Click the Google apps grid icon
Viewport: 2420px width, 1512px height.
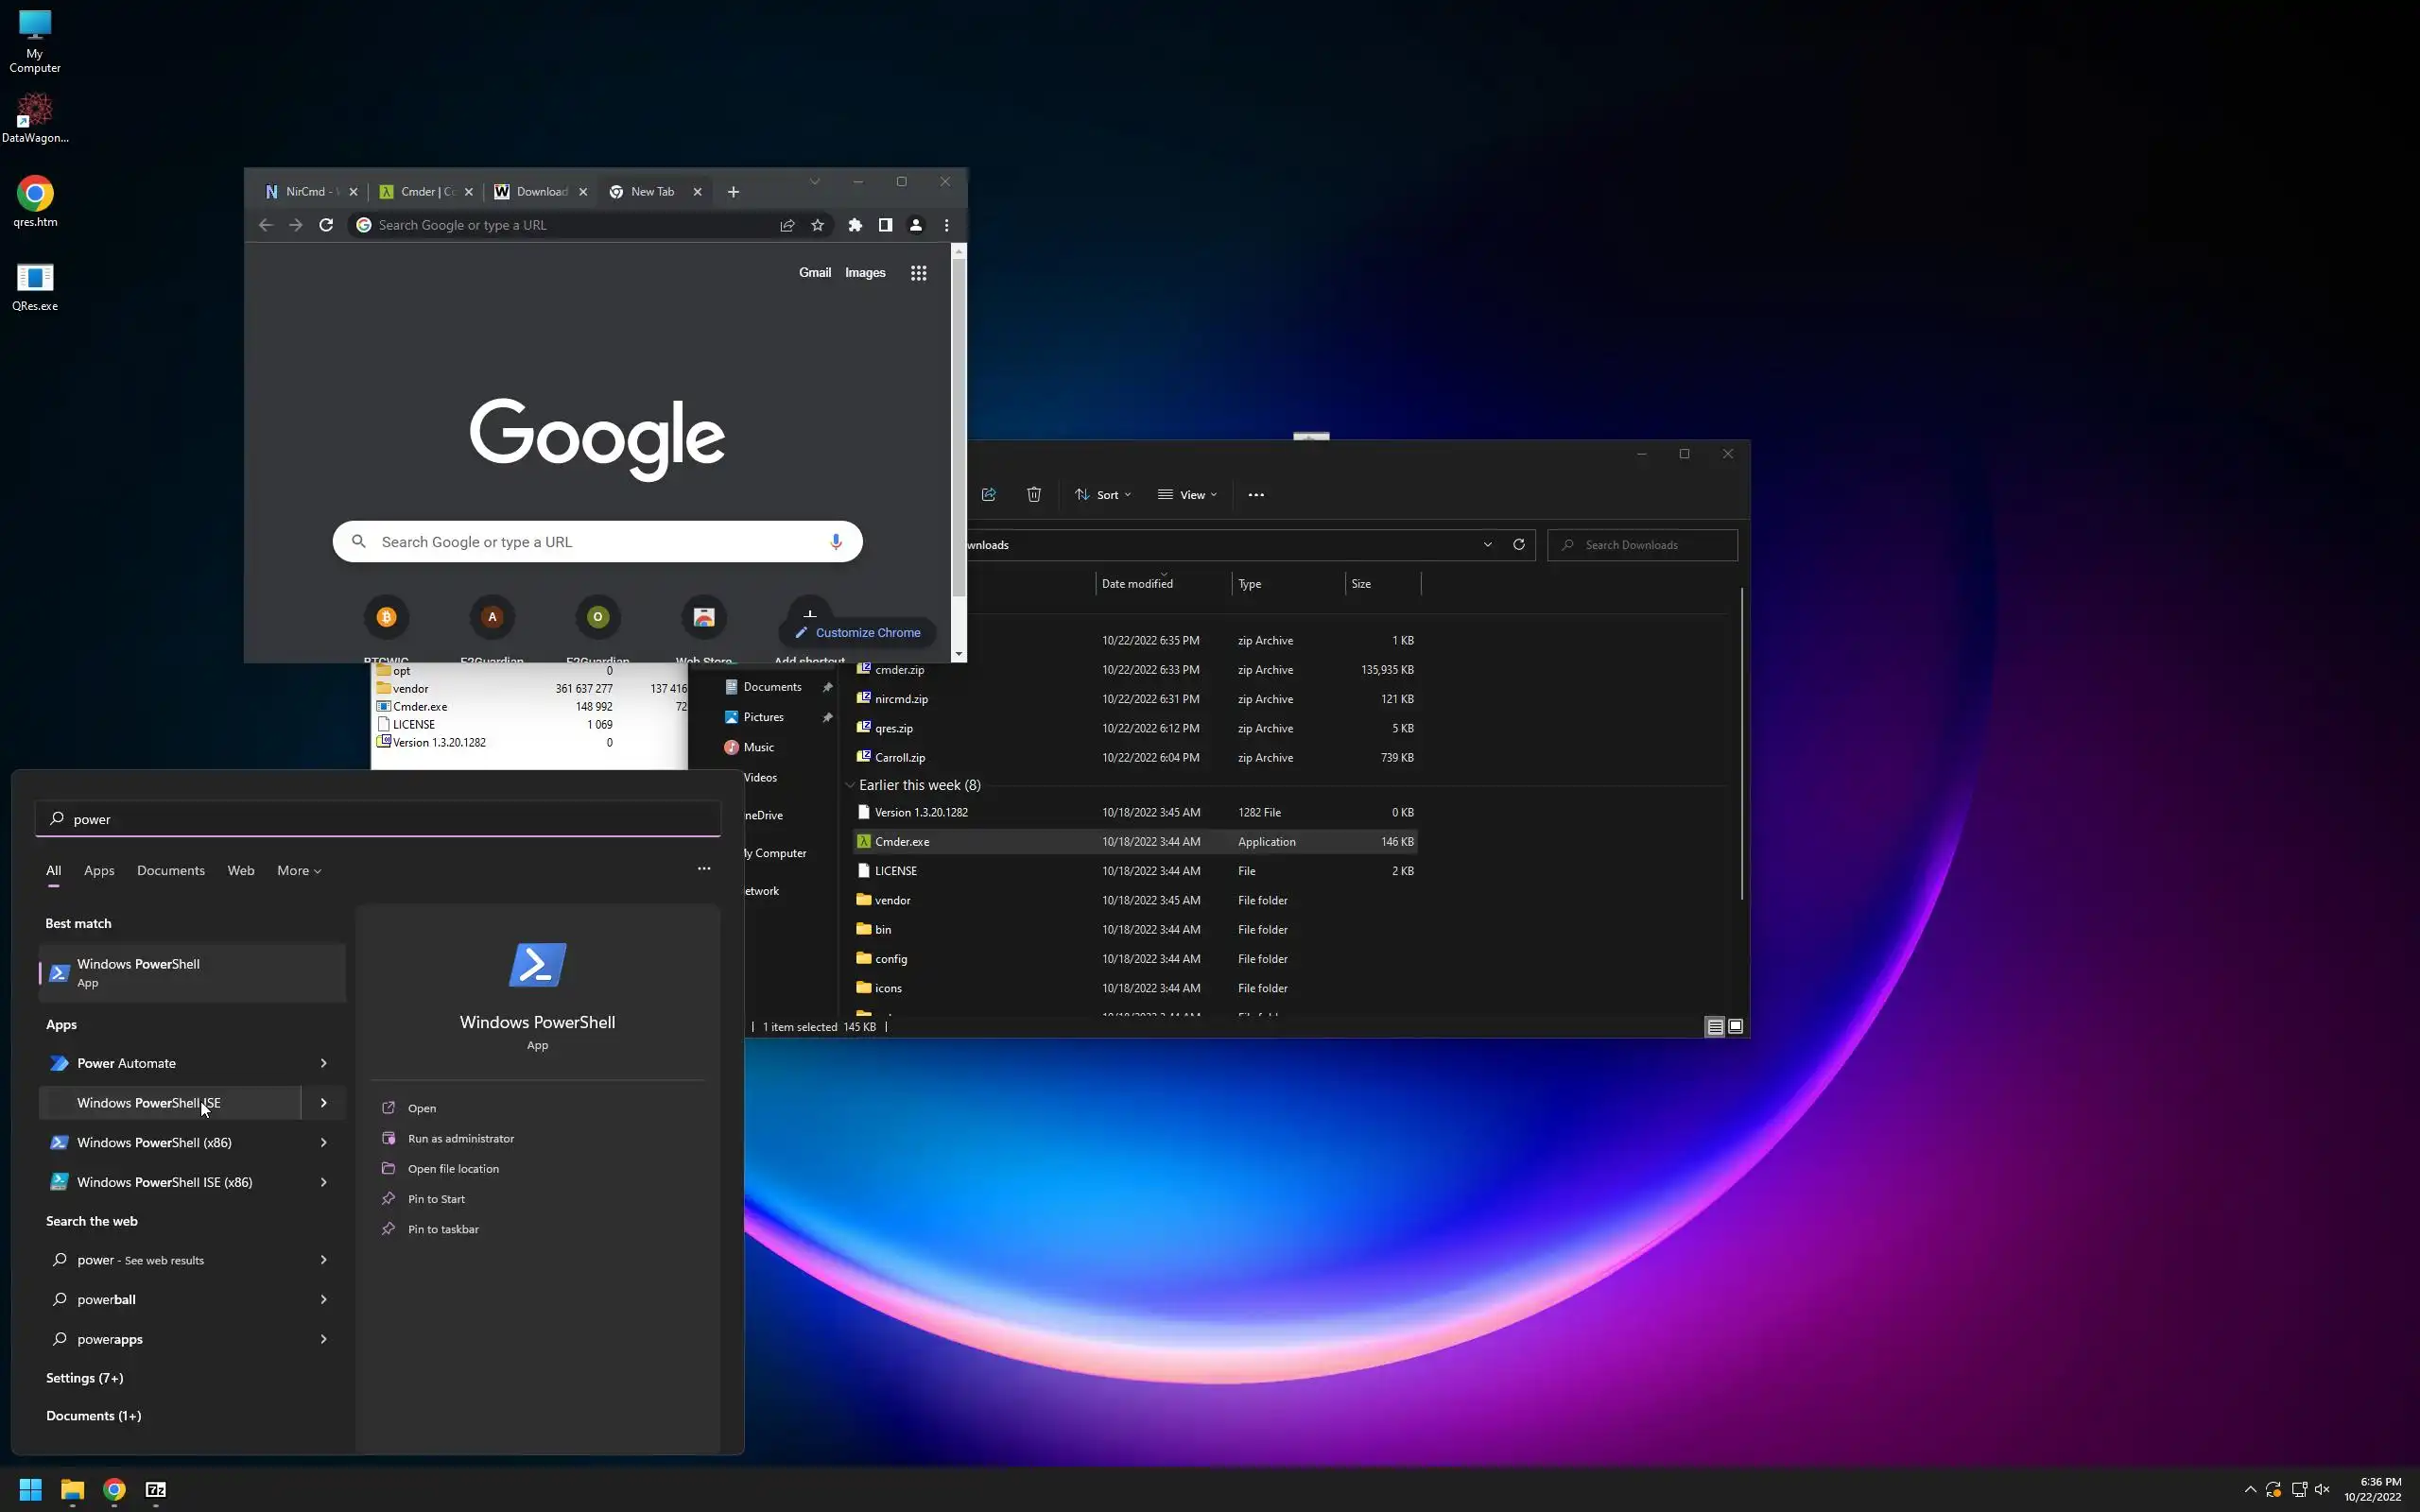[x=918, y=273]
